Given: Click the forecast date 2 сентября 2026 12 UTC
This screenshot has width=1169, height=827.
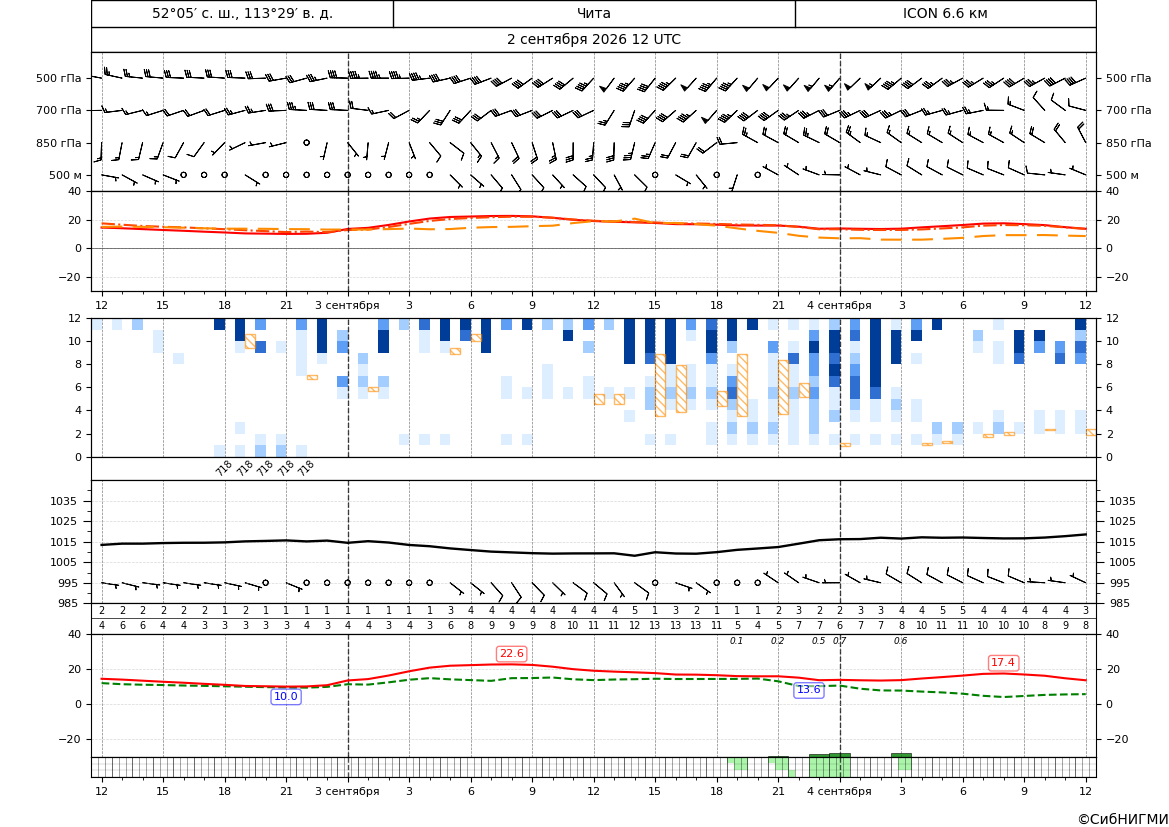Looking at the screenshot, I should 593,40.
